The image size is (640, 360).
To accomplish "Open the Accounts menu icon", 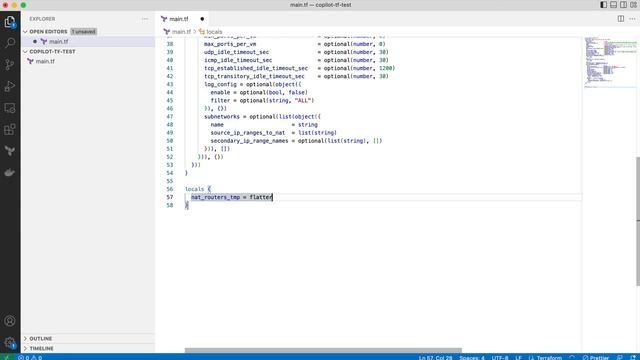I will pos(10,321).
